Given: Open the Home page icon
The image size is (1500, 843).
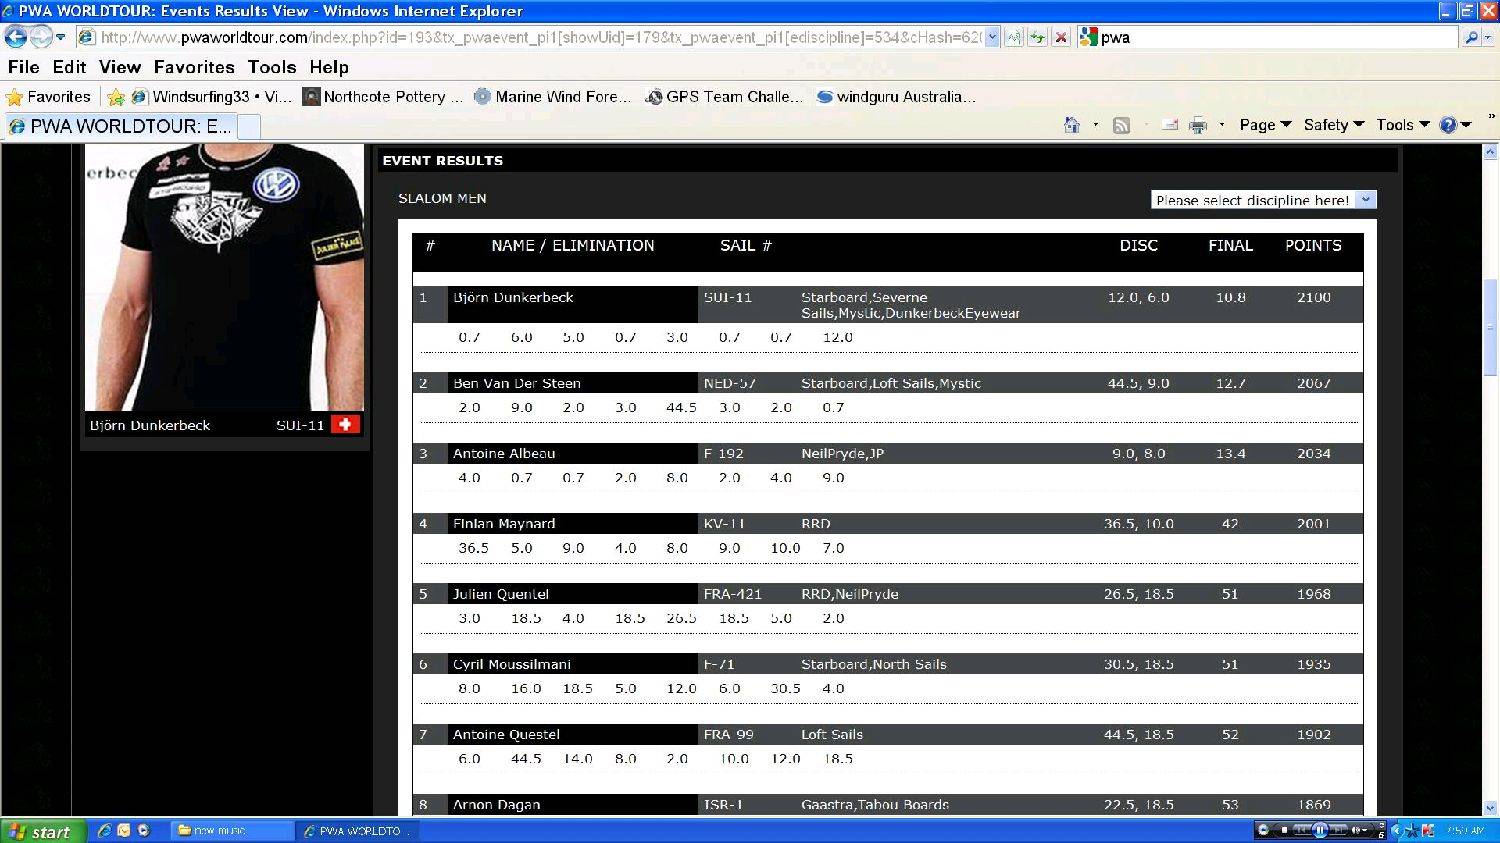Looking at the screenshot, I should [x=1072, y=125].
